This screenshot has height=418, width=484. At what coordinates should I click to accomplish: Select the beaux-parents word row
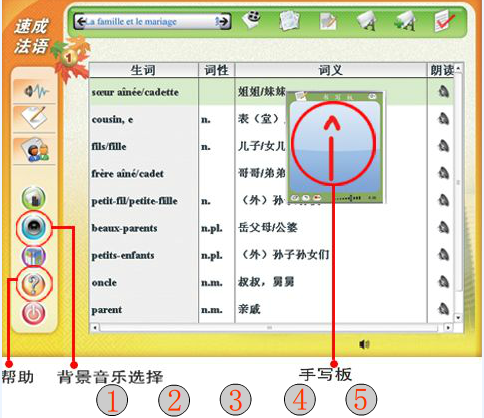[271, 228]
